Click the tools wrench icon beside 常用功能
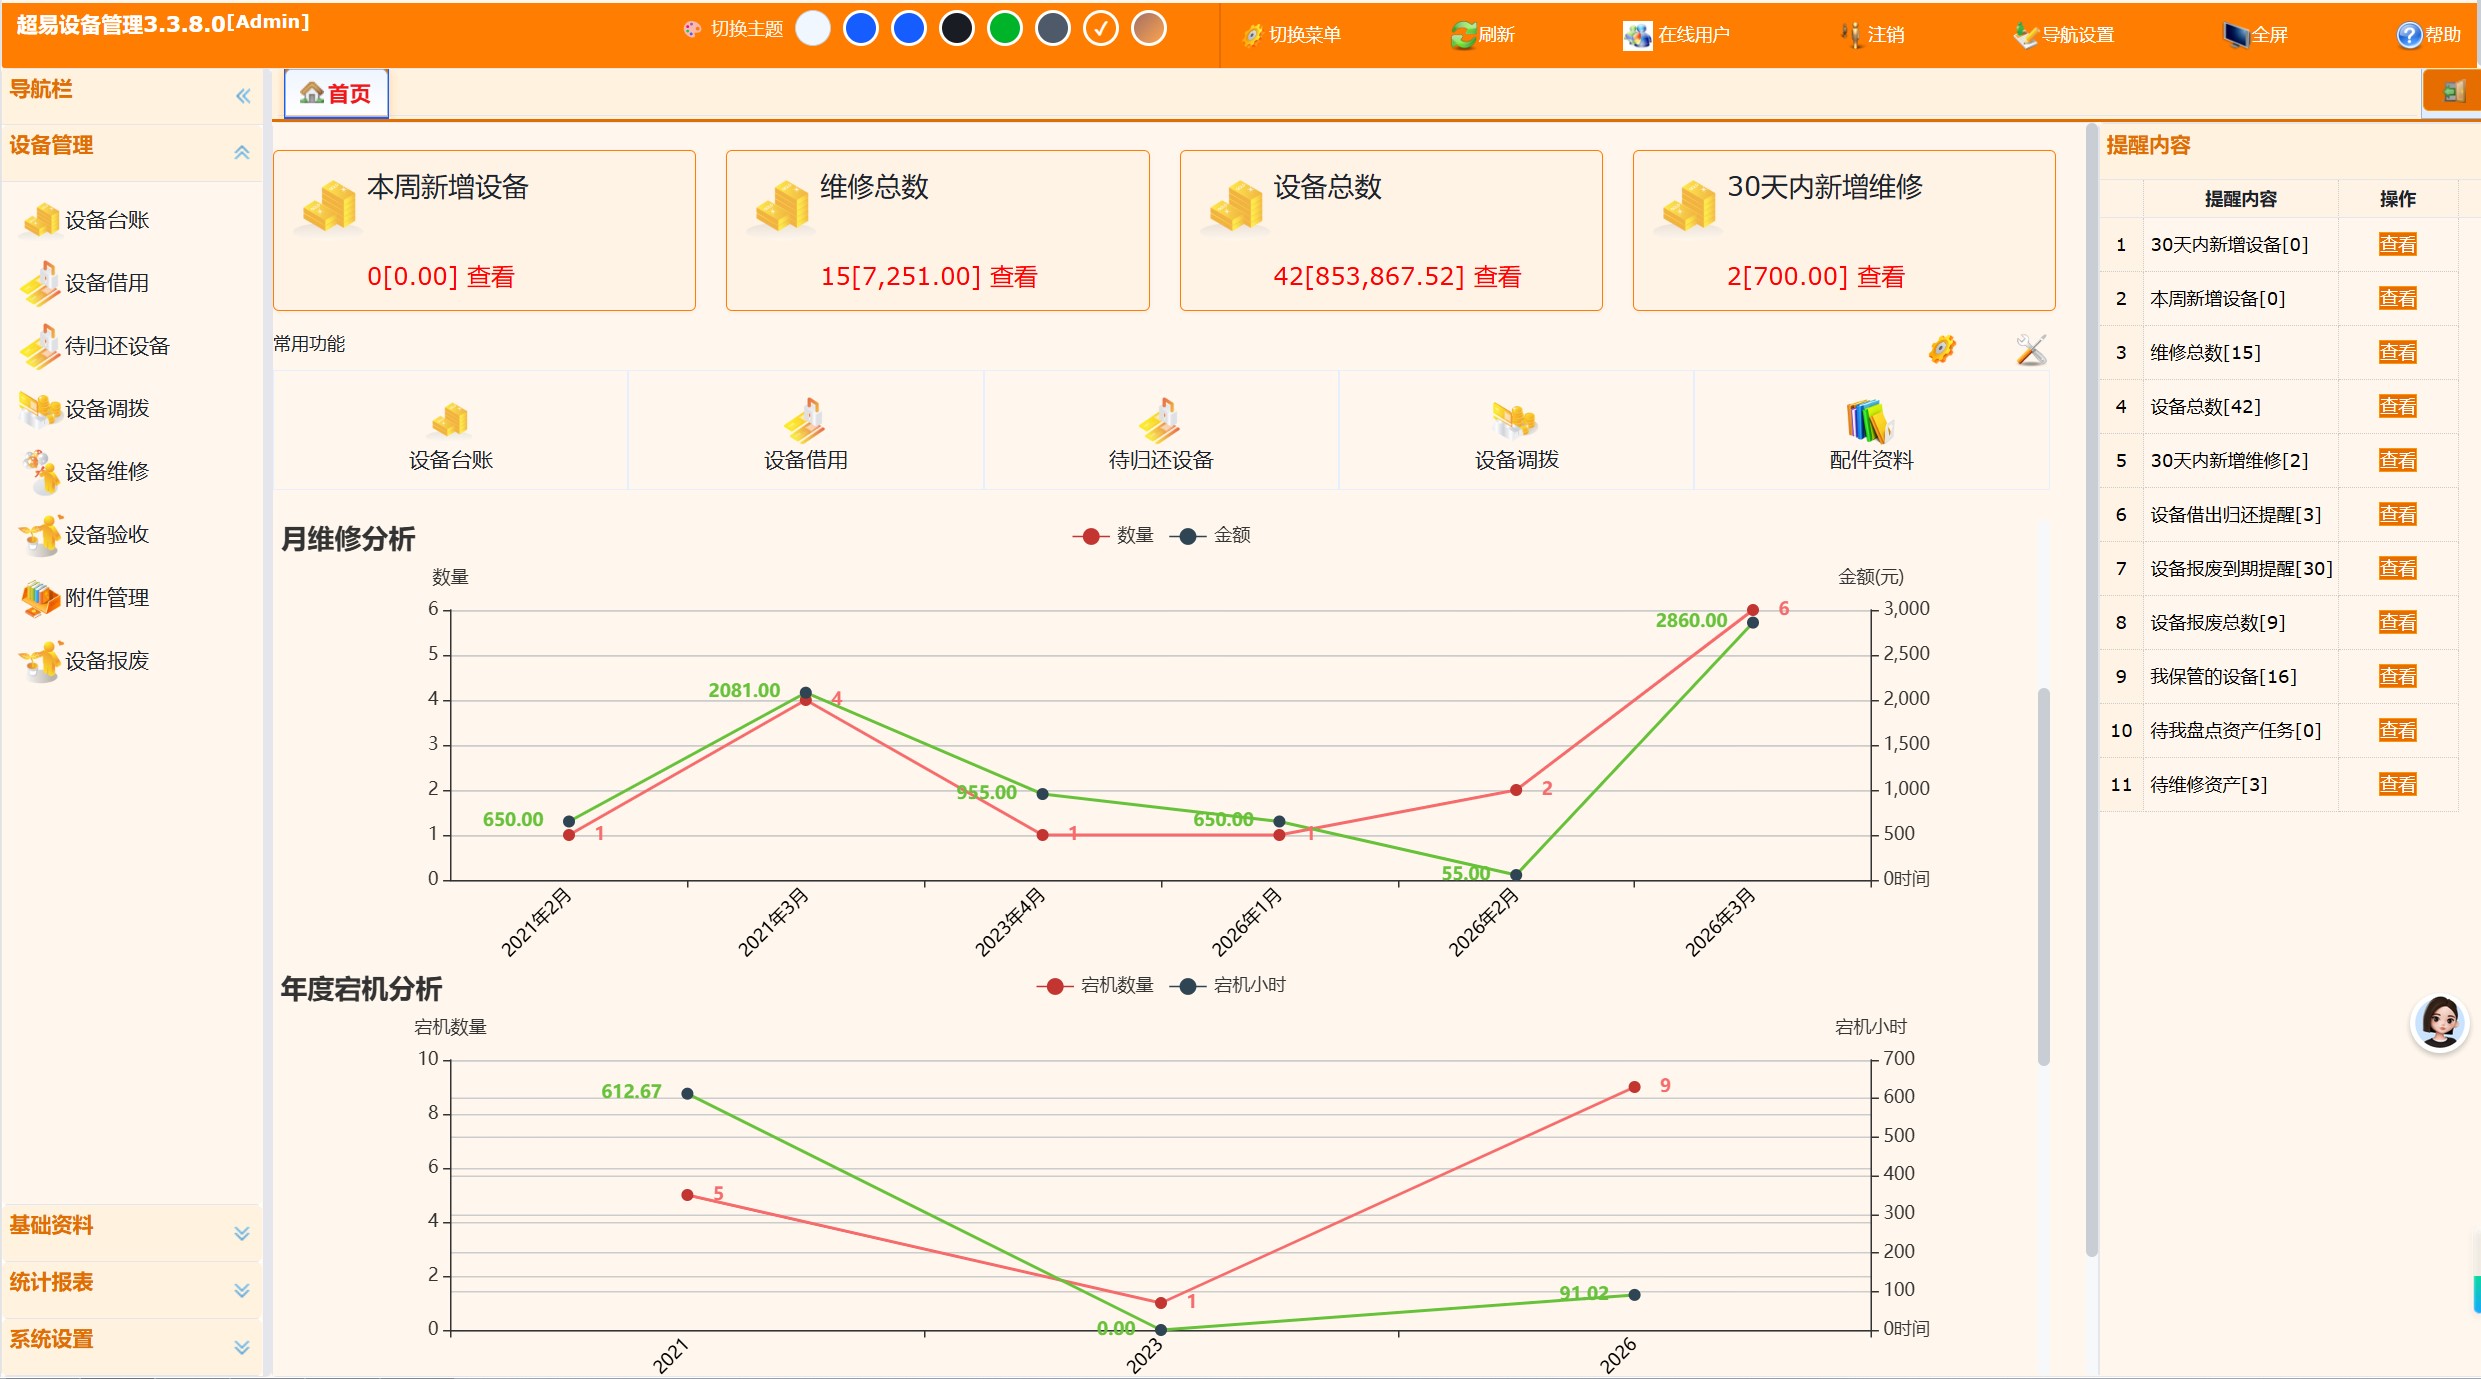Image resolution: width=2481 pixels, height=1379 pixels. click(x=2031, y=349)
